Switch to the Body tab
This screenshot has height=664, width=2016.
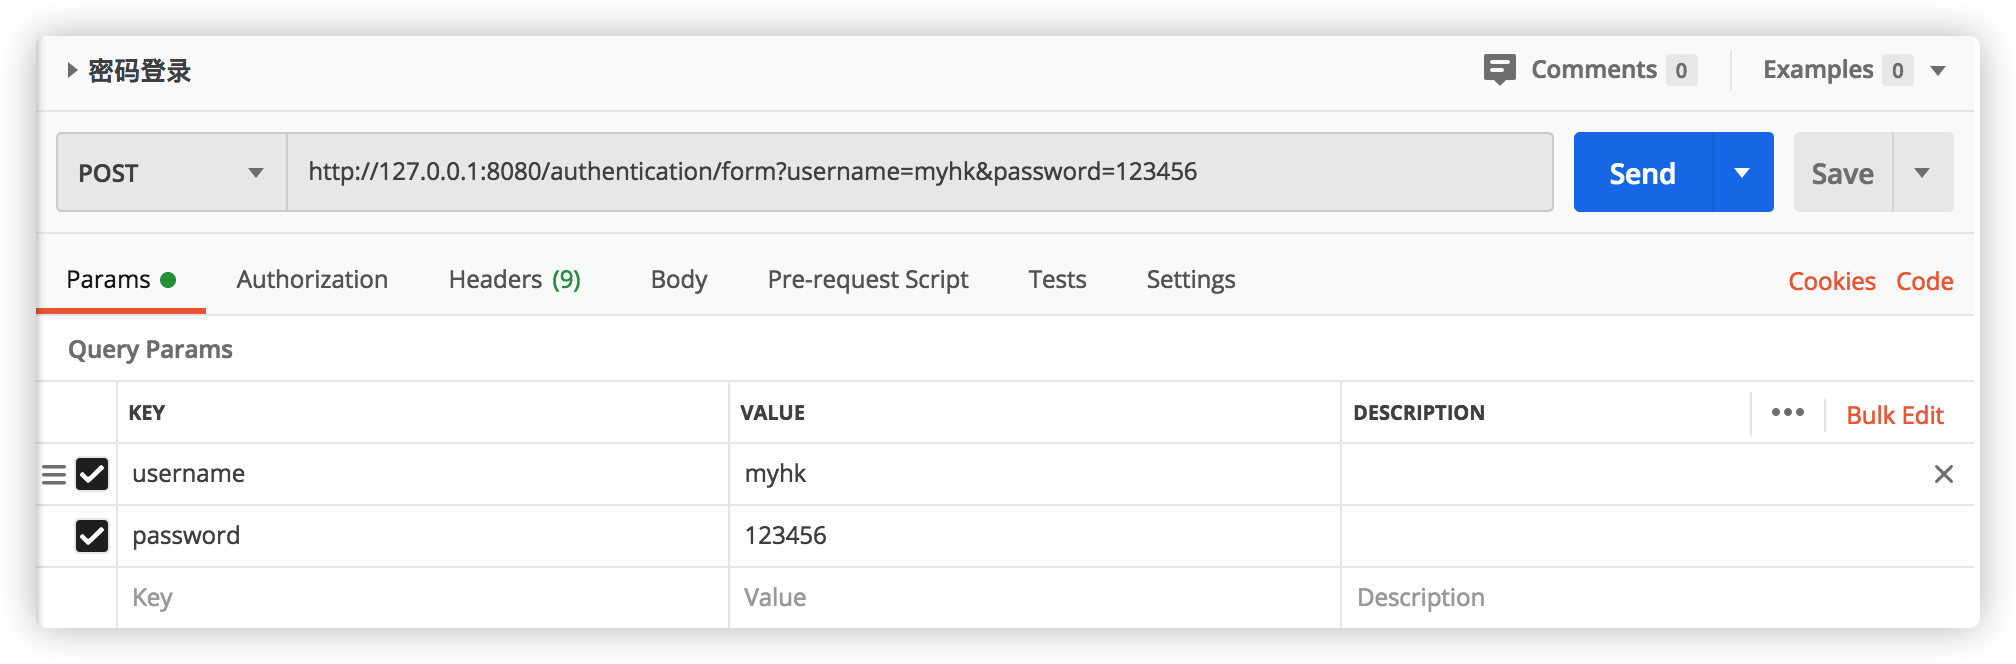click(678, 280)
